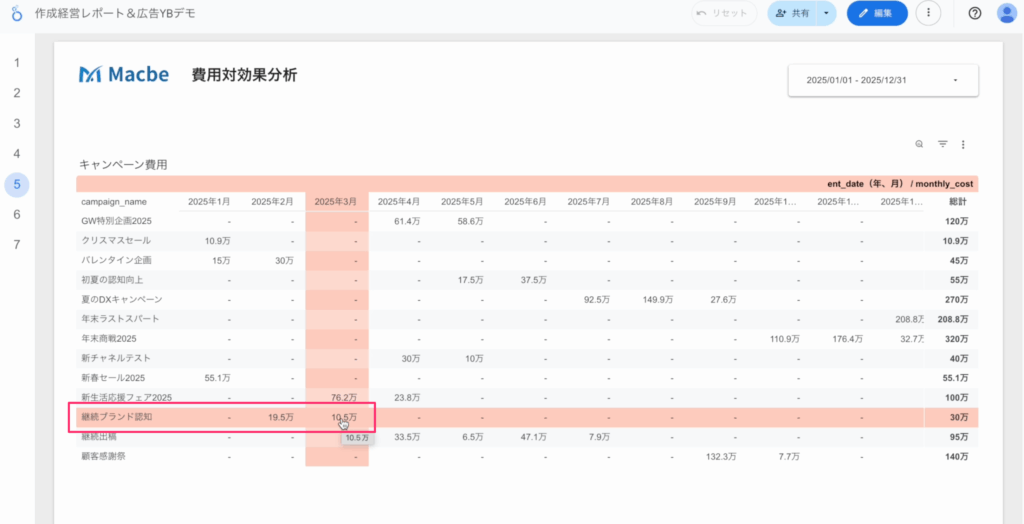The height and width of the screenshot is (524, 1024).
Task: Open the chart filter icon
Action: coord(942,145)
